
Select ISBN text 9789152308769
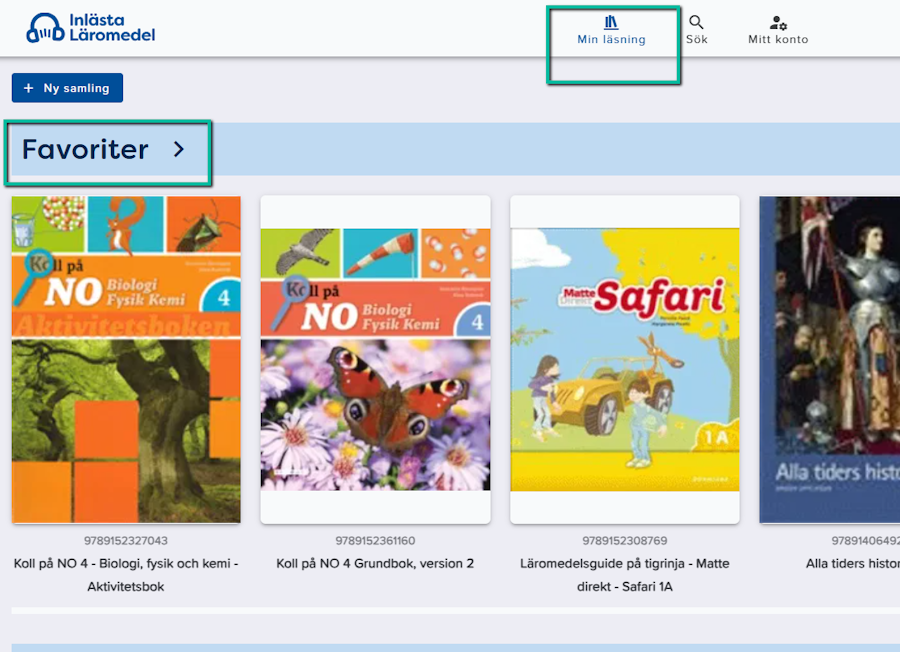(624, 541)
